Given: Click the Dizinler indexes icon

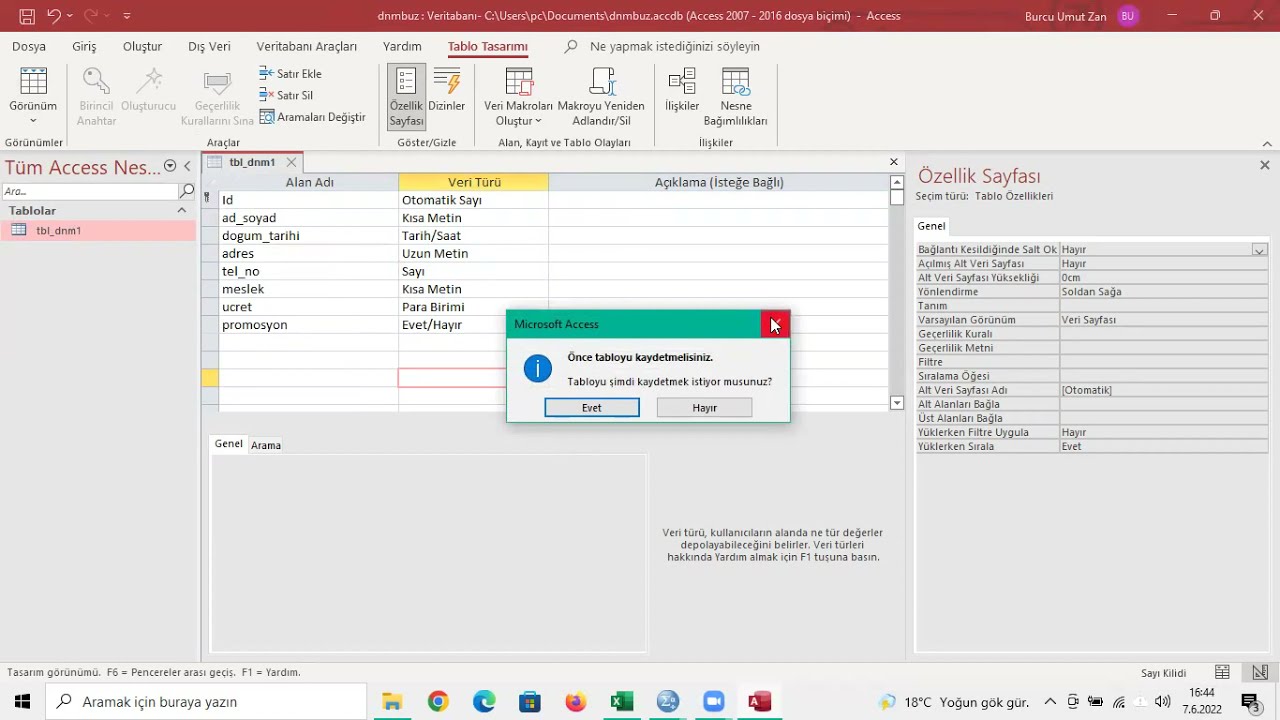Looking at the screenshot, I should [447, 90].
